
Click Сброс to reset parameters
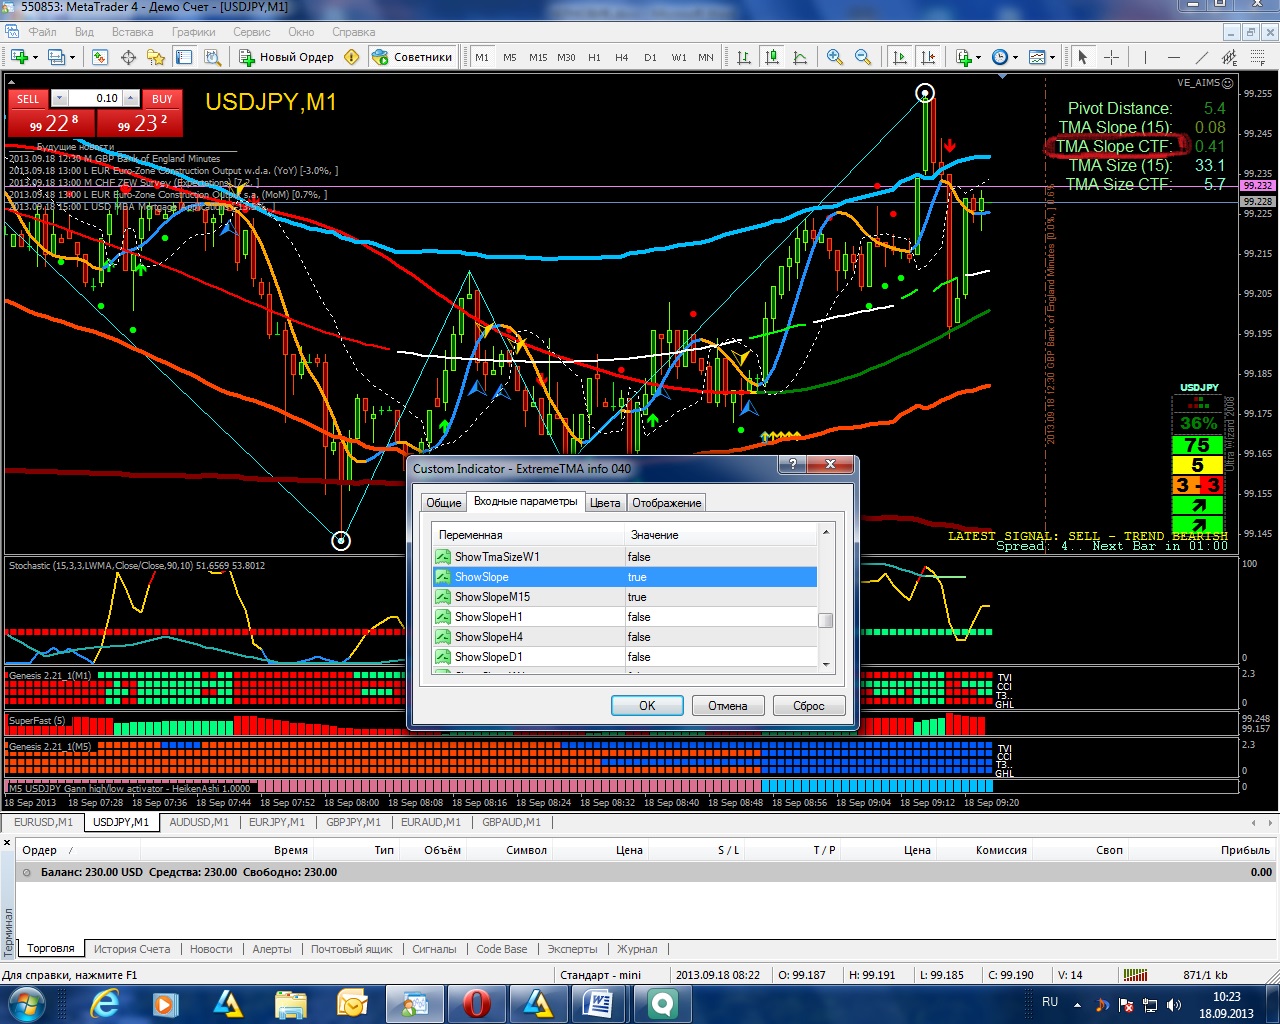click(809, 706)
